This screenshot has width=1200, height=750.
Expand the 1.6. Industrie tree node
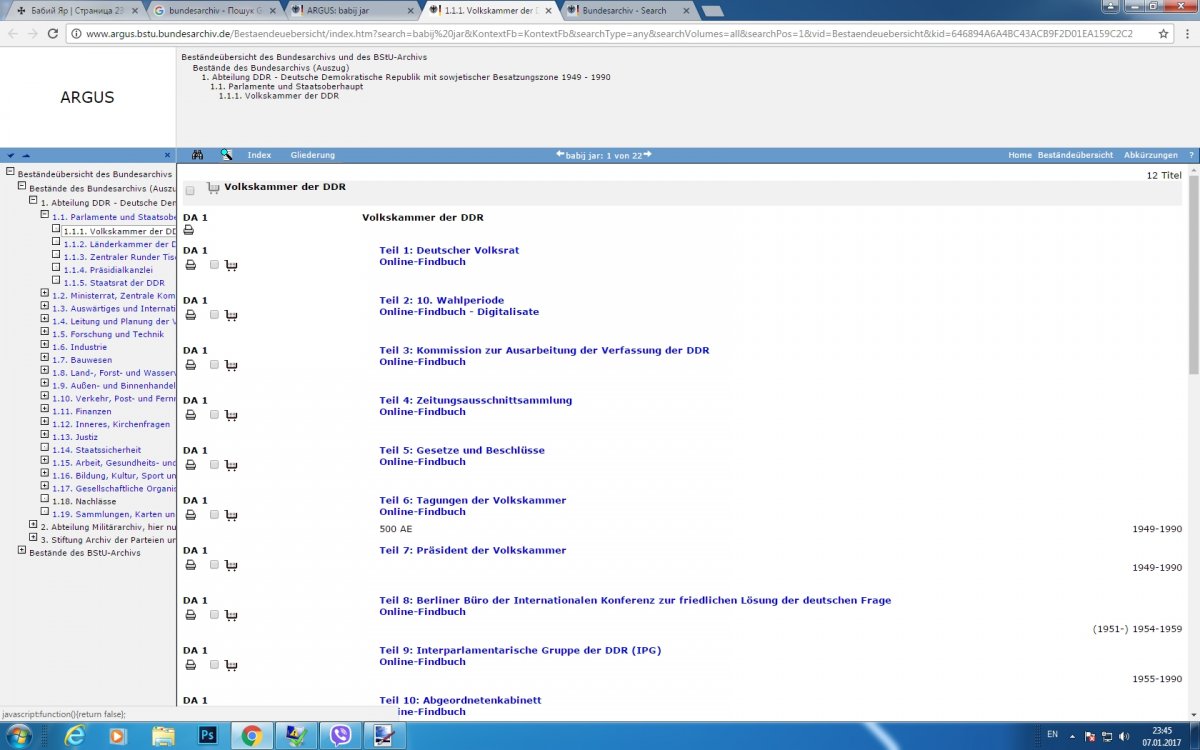point(44,345)
